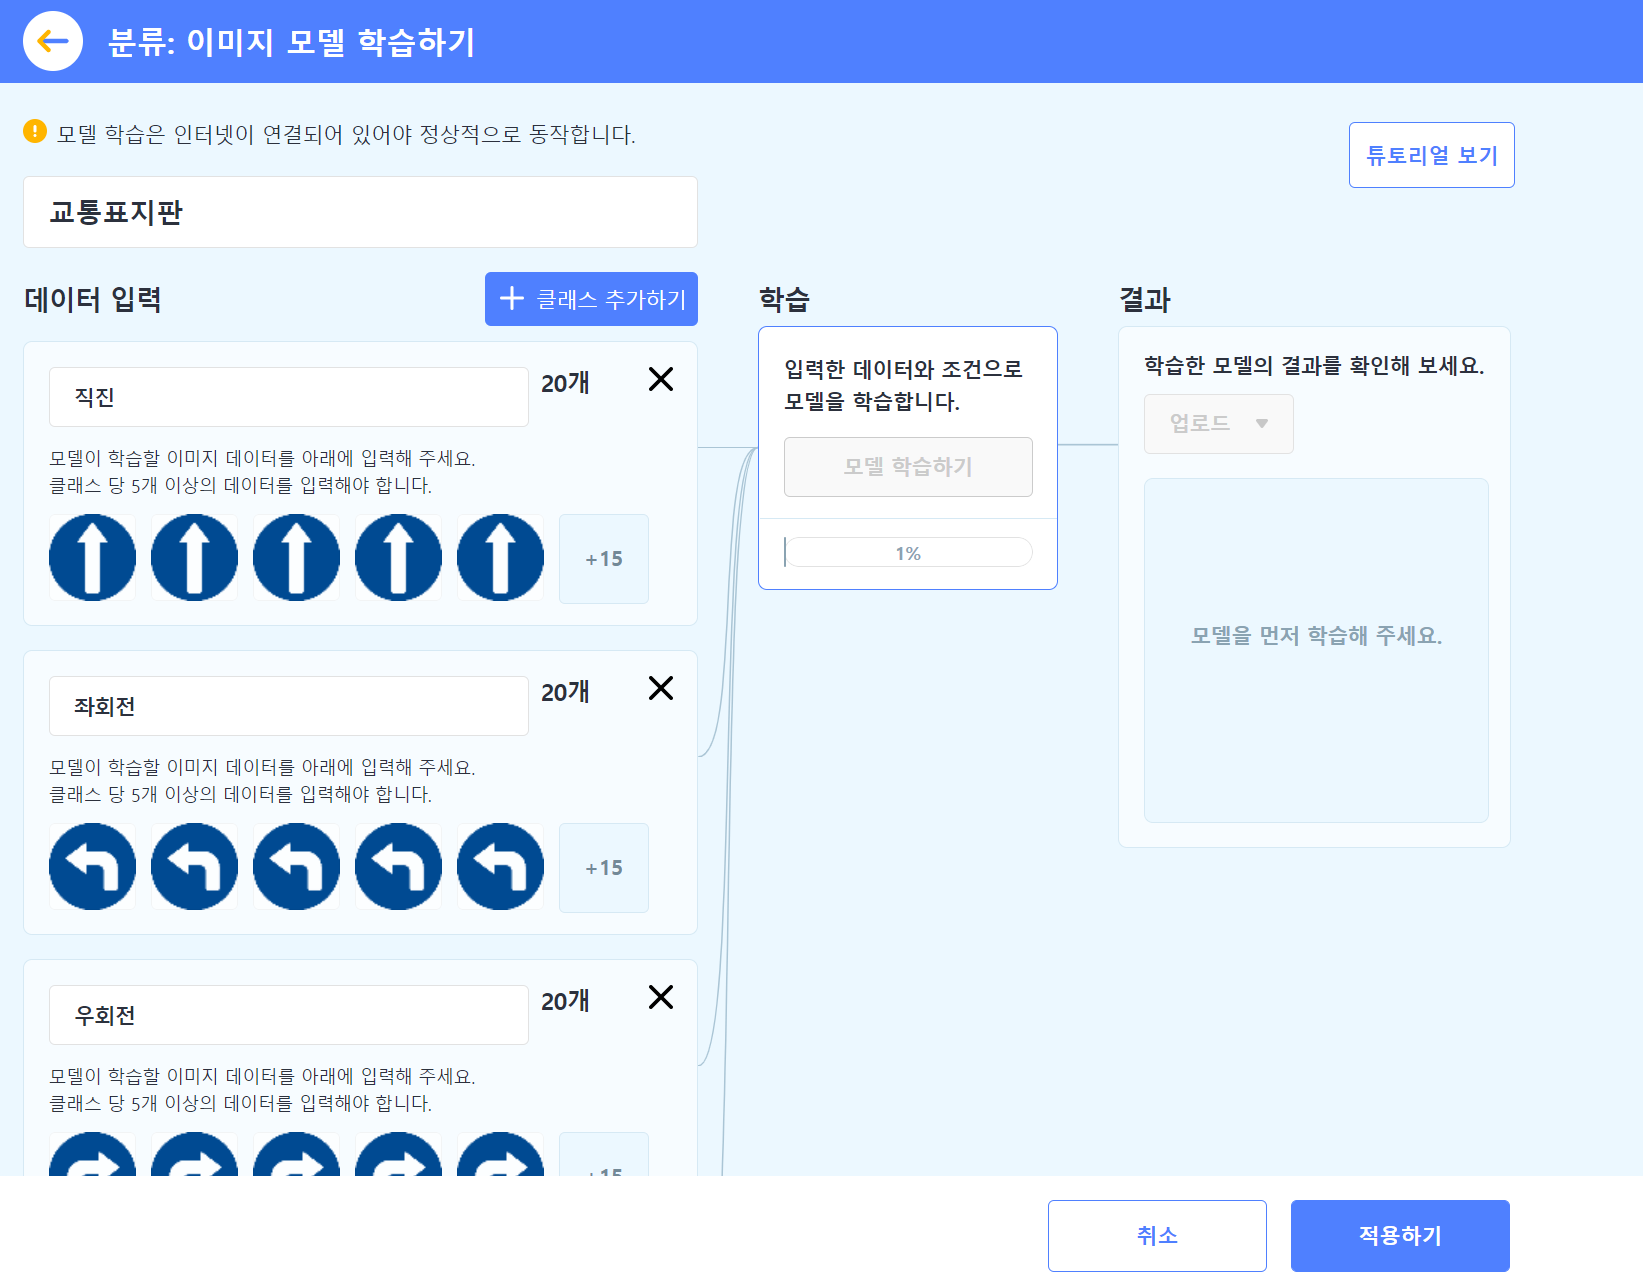Click the 모델 학습하기 train button
1643x1287 pixels.
point(908,467)
